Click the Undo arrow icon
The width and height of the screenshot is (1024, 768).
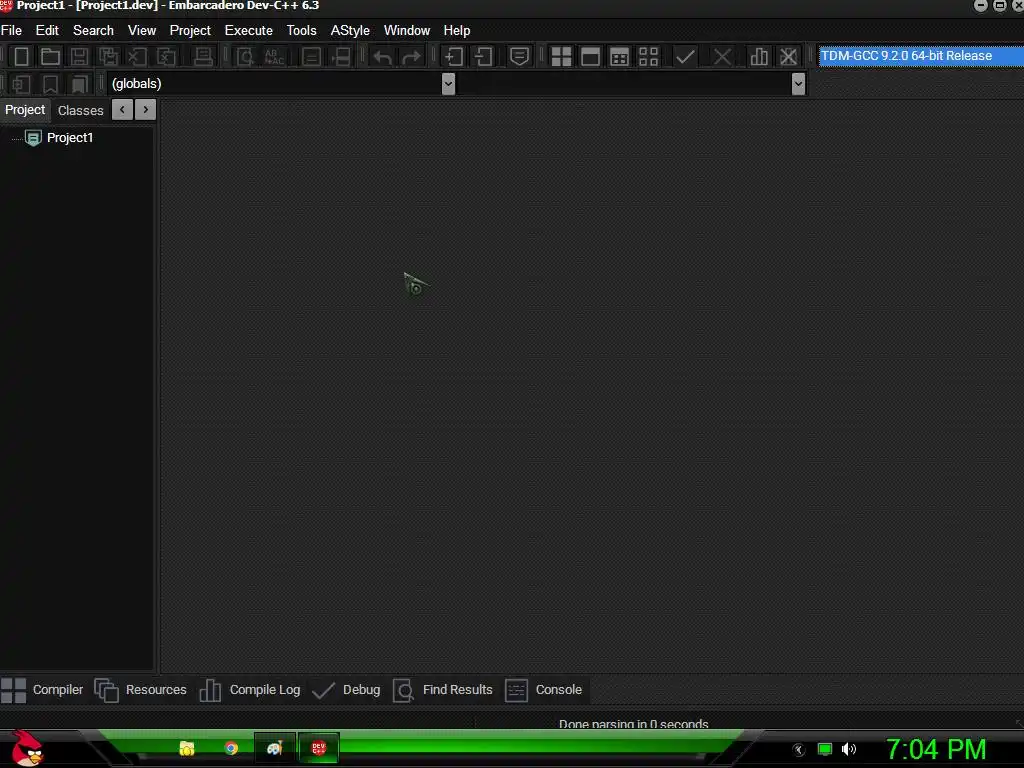click(x=383, y=57)
